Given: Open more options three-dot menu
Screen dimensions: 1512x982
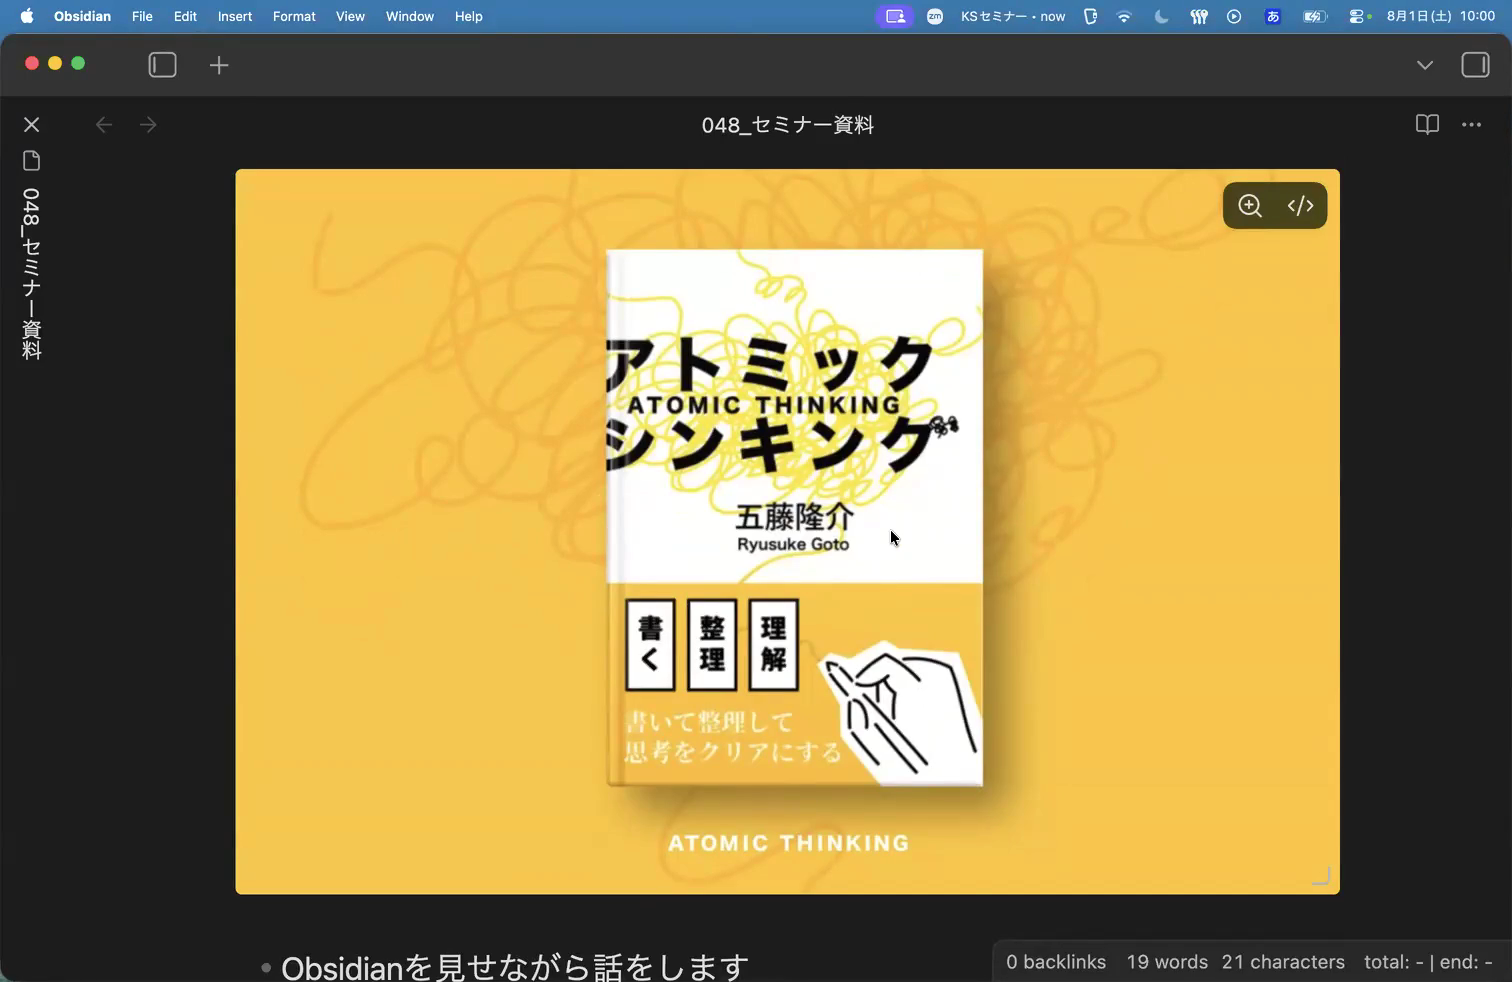Looking at the screenshot, I should coord(1471,125).
